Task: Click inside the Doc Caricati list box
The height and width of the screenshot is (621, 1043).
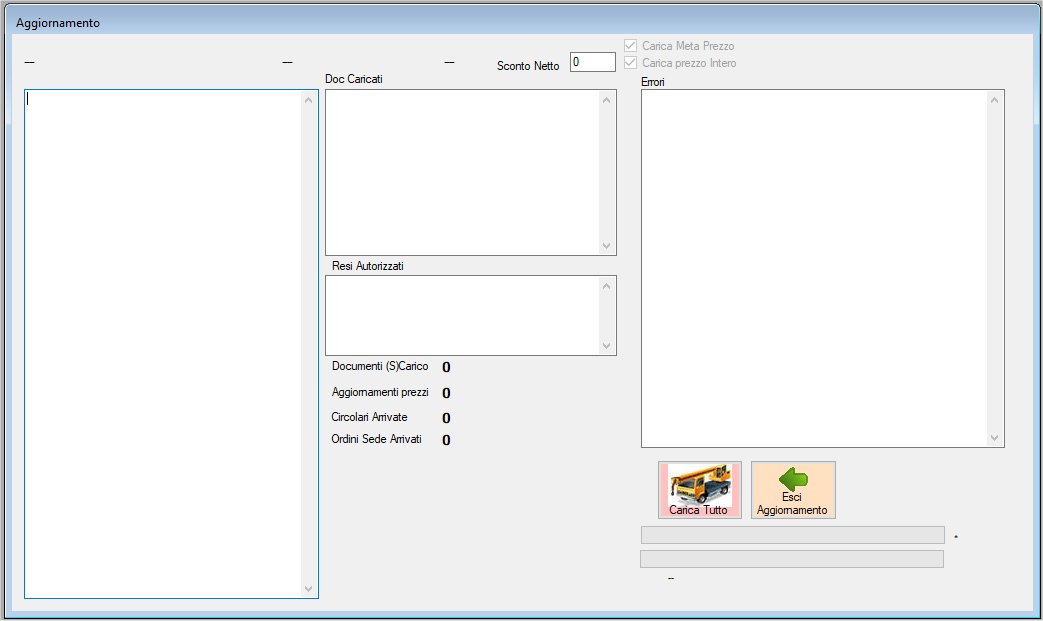Action: 461,171
